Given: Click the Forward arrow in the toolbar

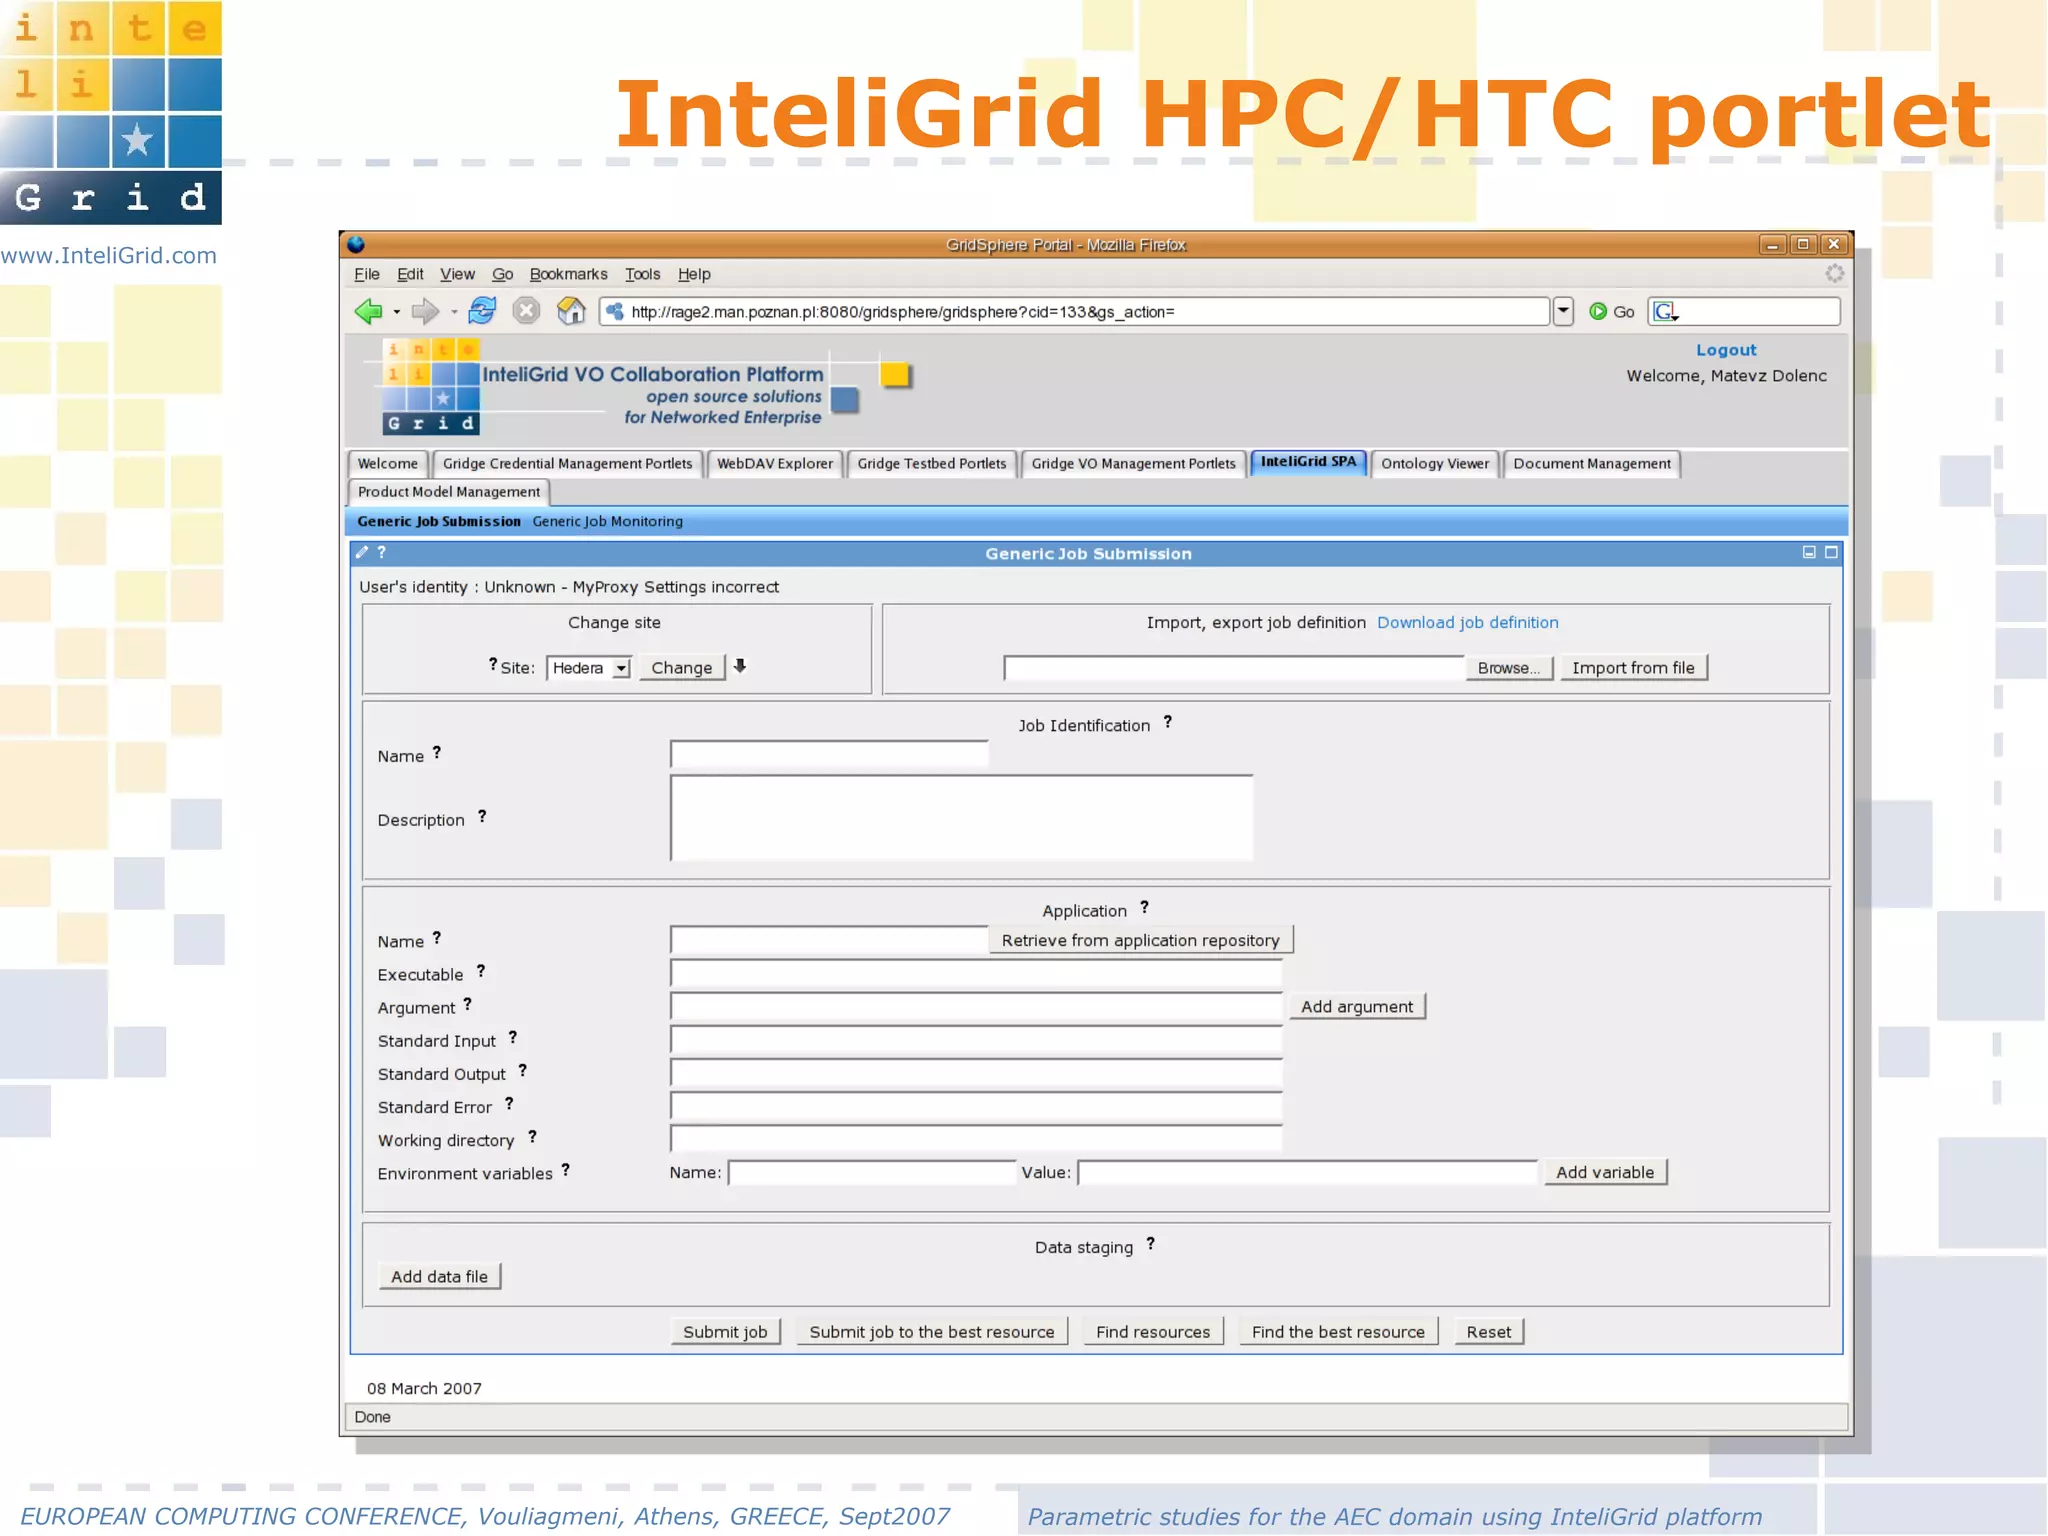Looking at the screenshot, I should [425, 312].
